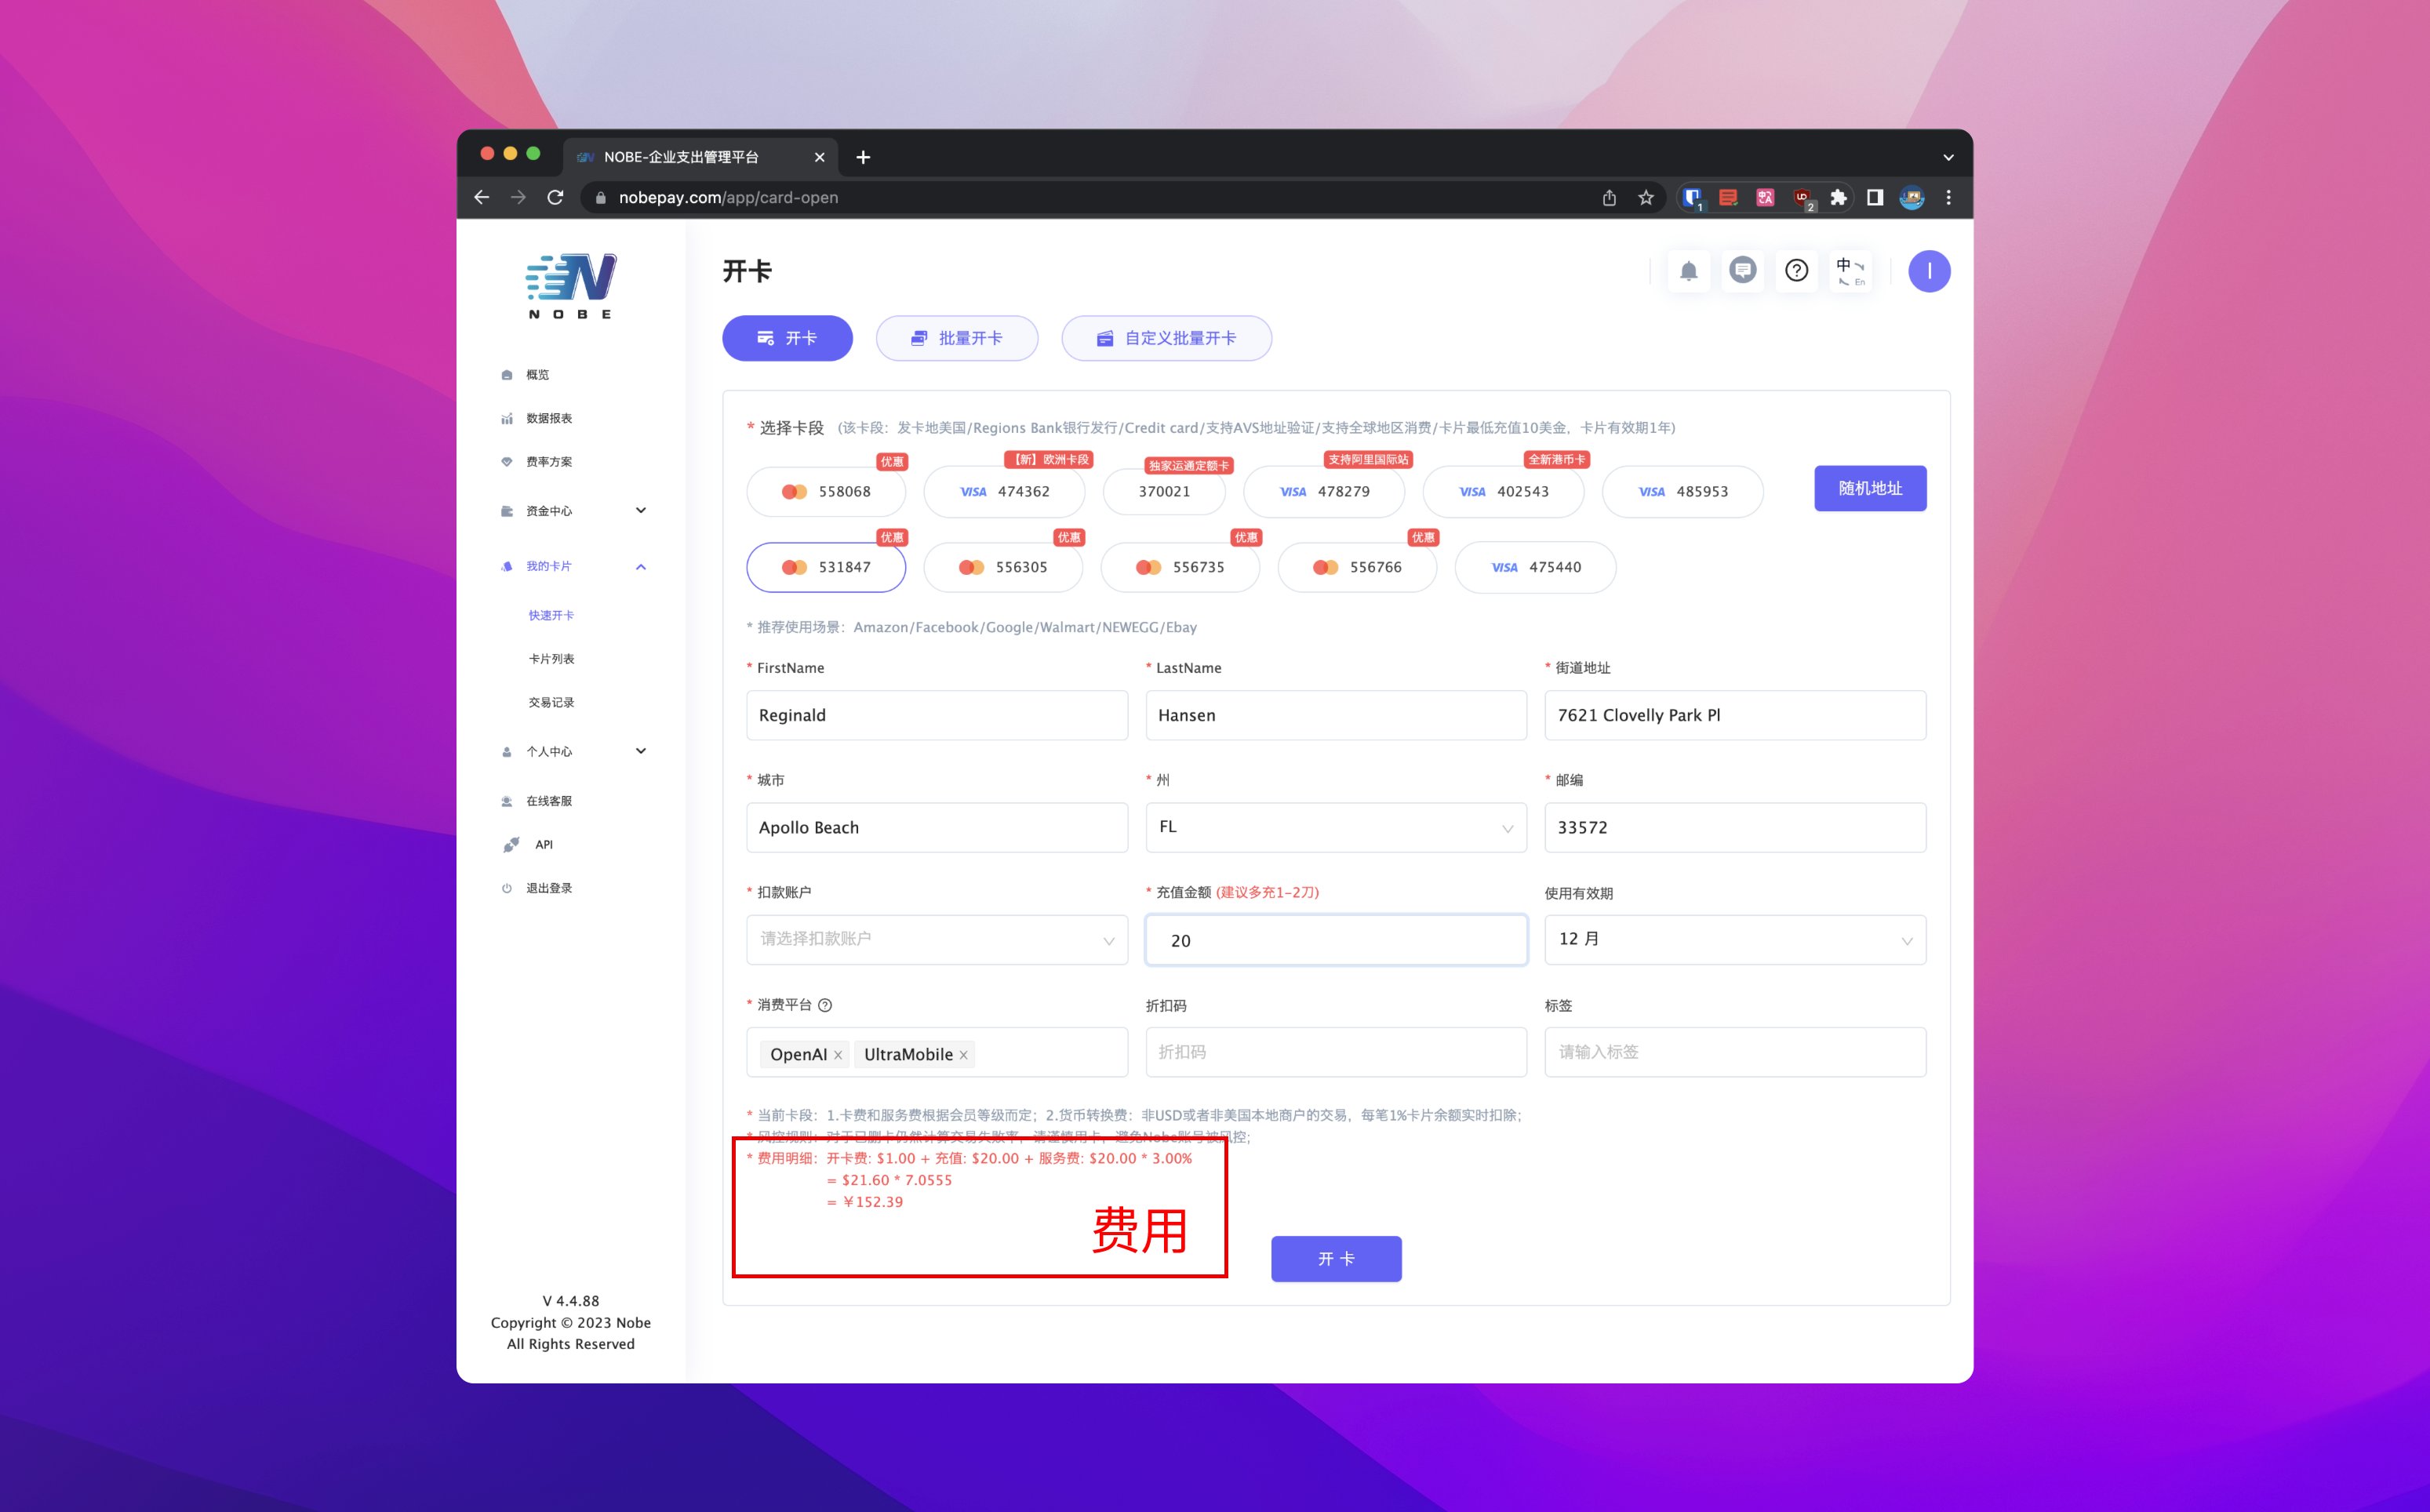Click the 充值金额 input field
2430x1512 pixels.
tap(1336, 940)
